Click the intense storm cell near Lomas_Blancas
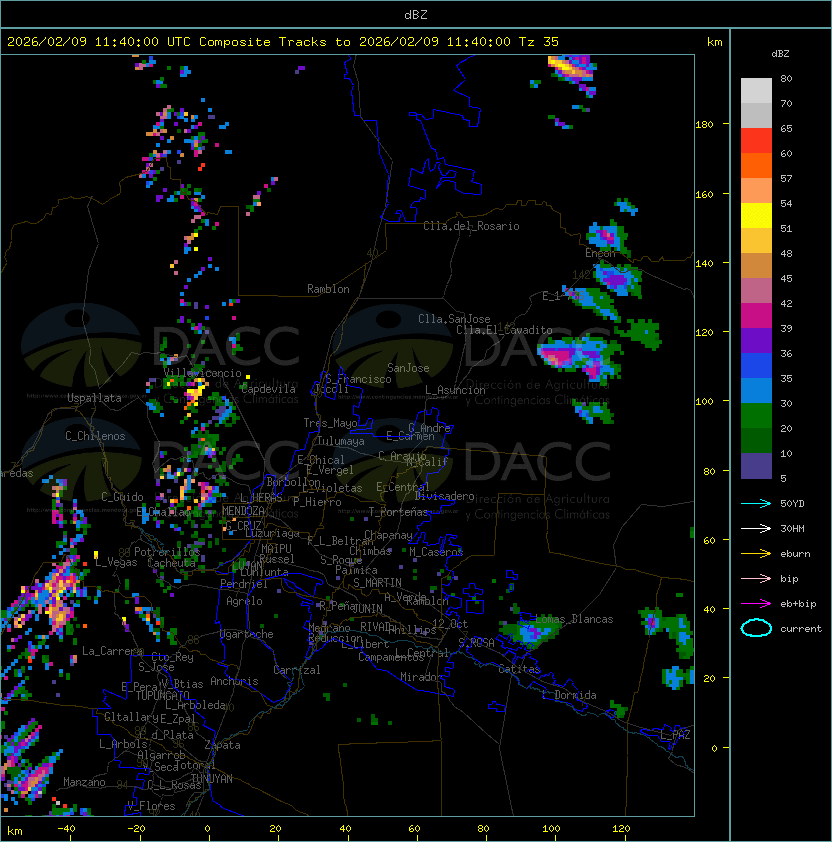The width and height of the screenshot is (832, 842). coord(530,633)
